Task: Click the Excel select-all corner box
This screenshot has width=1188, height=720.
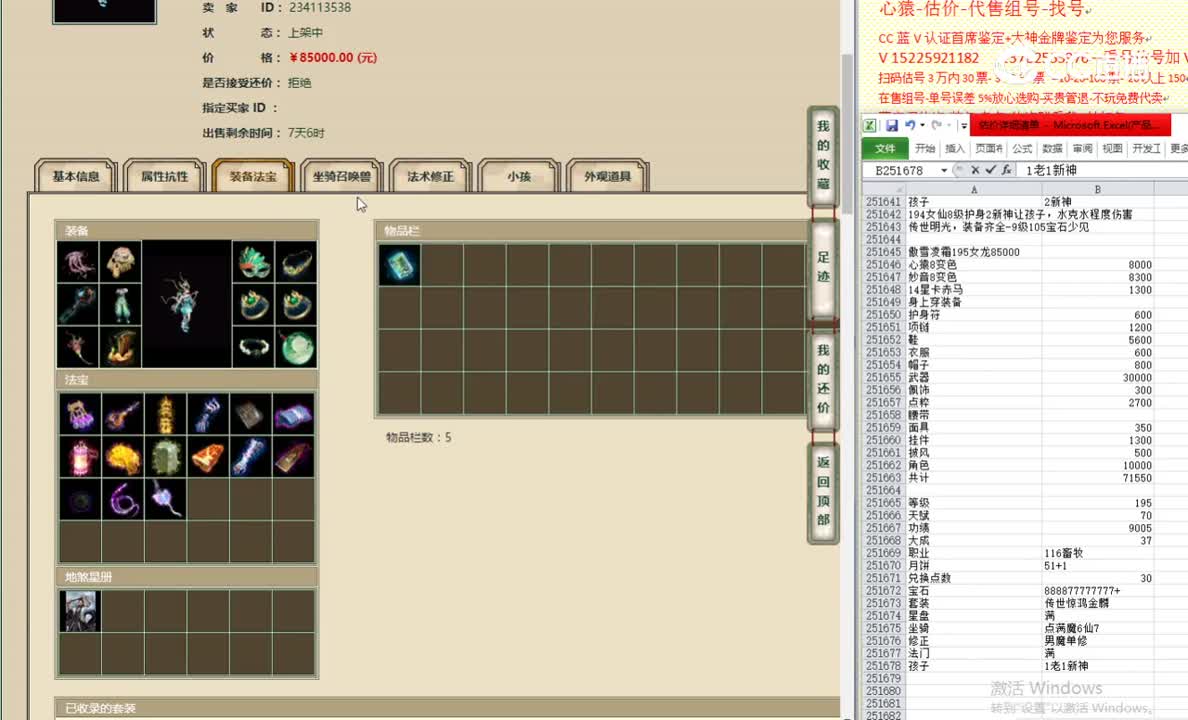Action: click(x=884, y=189)
